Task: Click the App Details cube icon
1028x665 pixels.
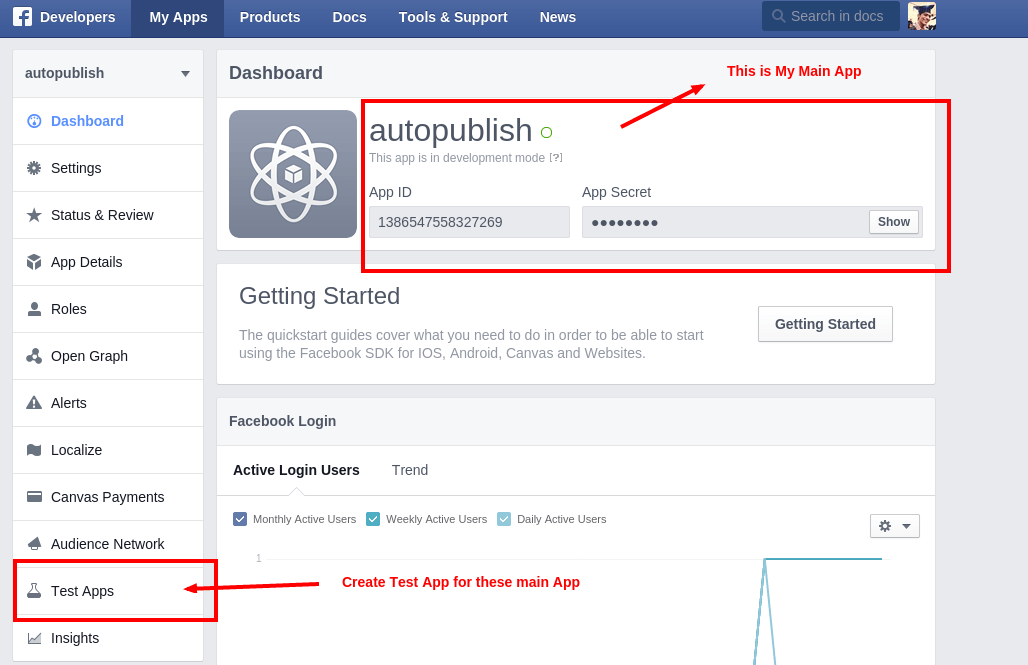Action: coord(34,262)
